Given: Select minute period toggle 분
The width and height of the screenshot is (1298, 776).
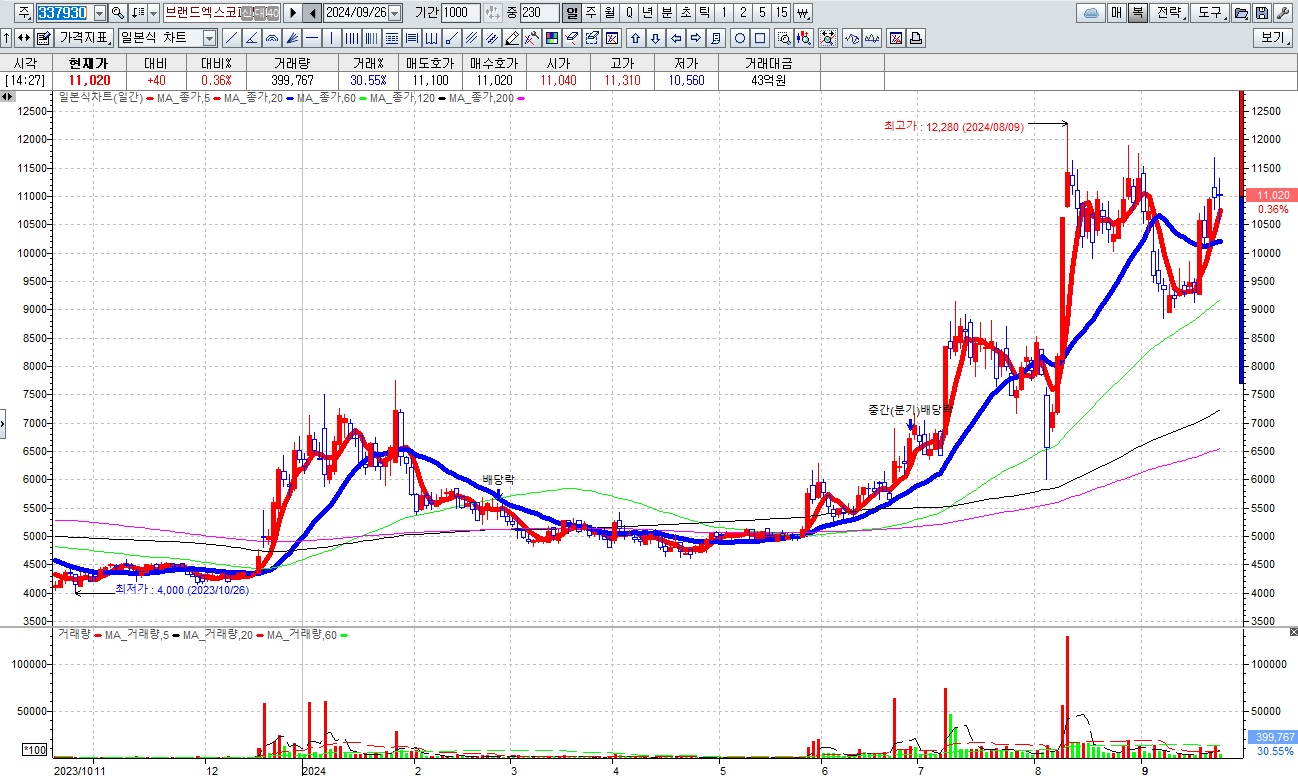Looking at the screenshot, I should coord(666,13).
